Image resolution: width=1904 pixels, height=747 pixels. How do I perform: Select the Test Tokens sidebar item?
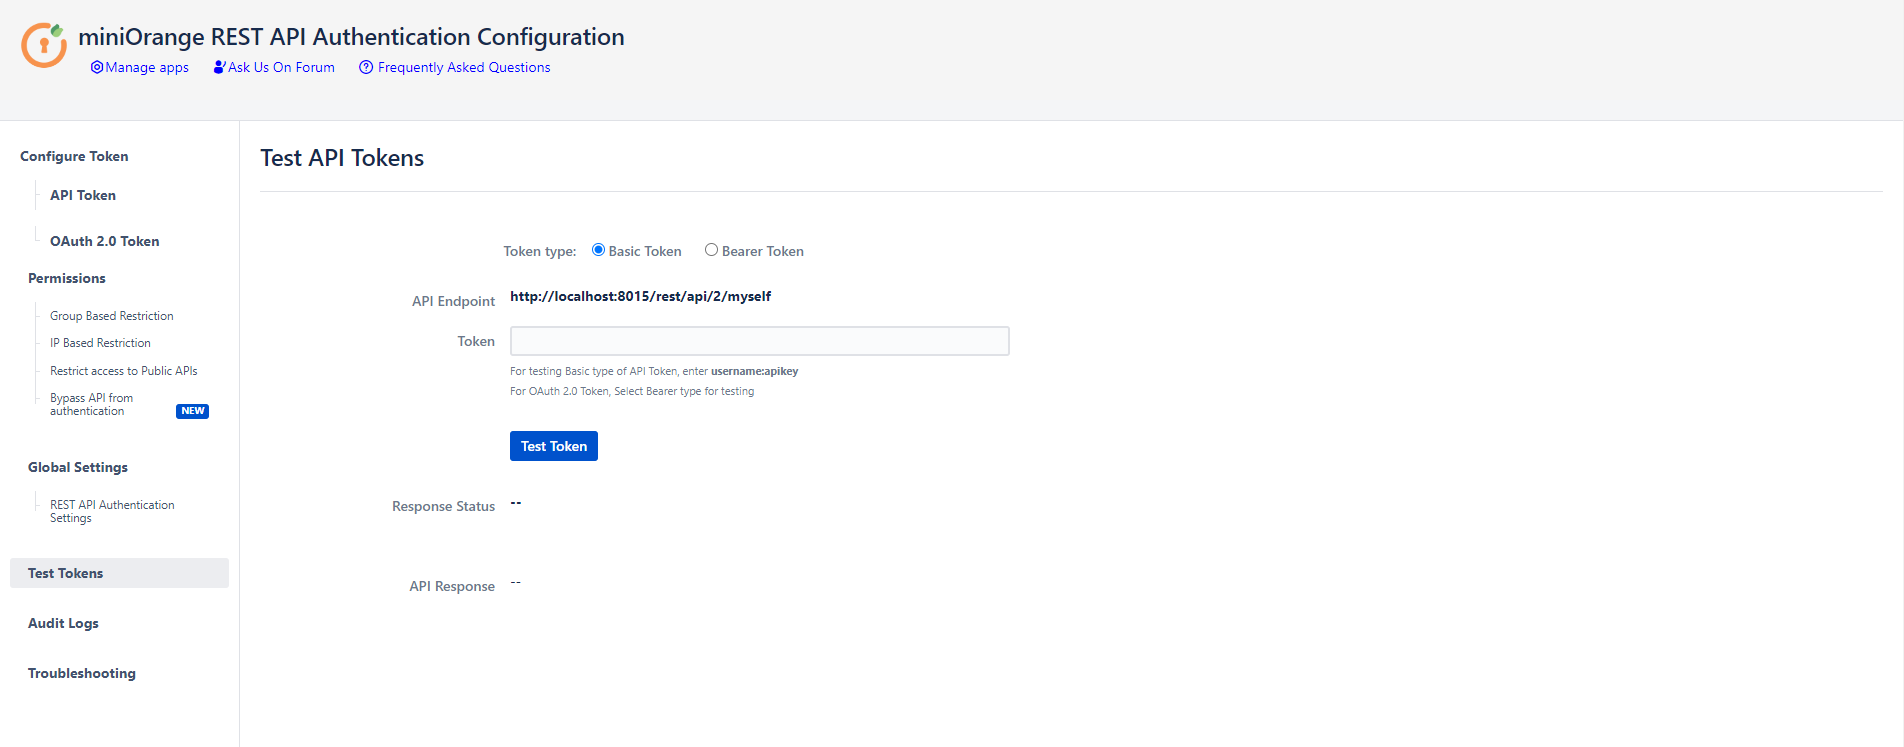119,573
